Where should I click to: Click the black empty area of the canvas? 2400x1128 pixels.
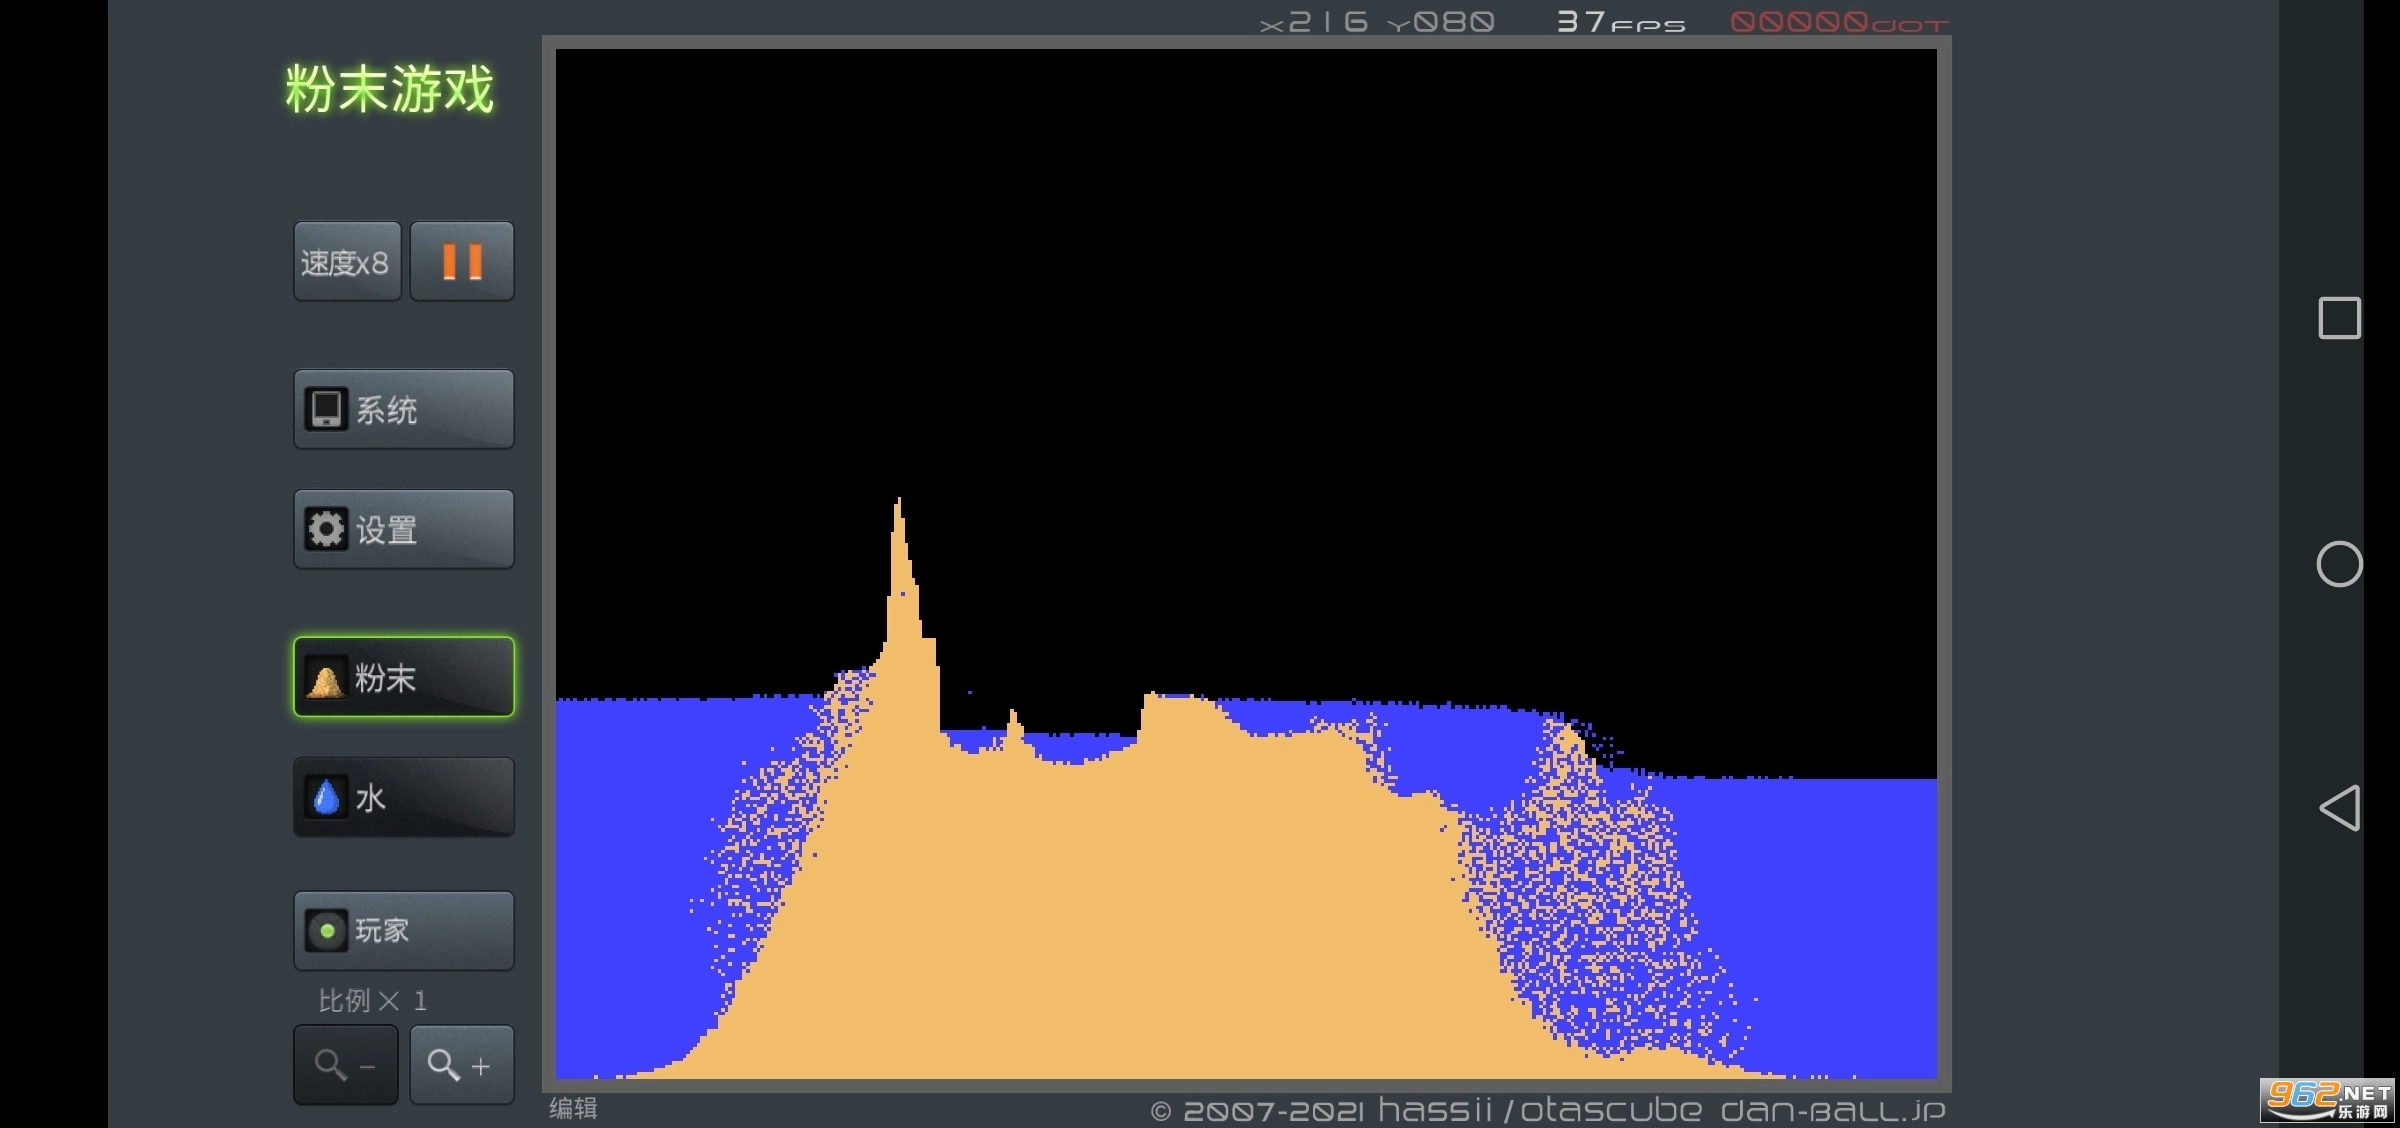[1245, 300]
